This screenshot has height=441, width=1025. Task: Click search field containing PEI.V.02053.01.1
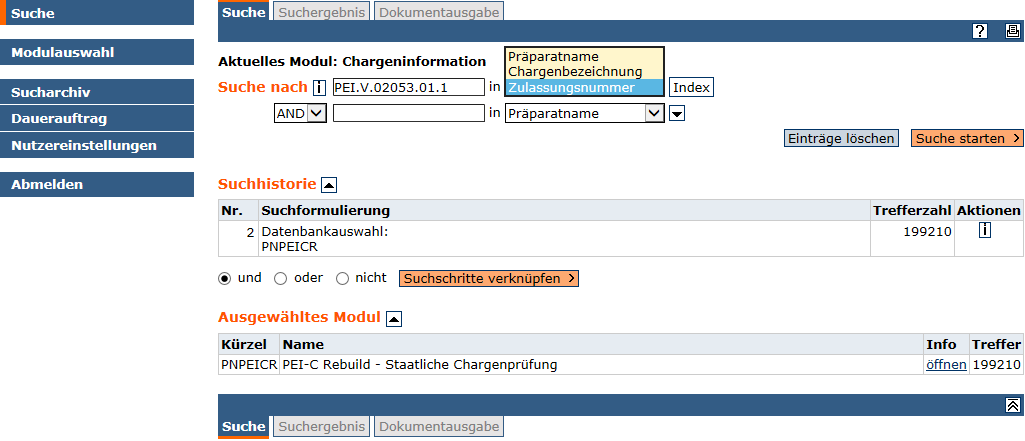(x=409, y=88)
